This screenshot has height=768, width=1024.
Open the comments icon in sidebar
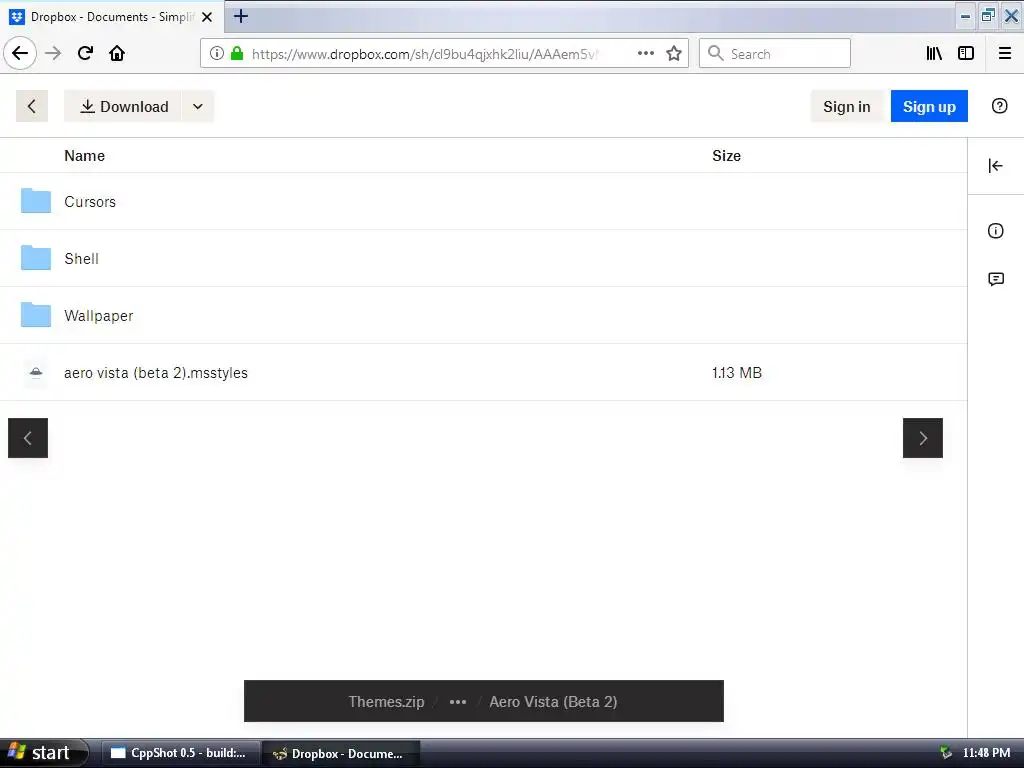[x=995, y=280]
